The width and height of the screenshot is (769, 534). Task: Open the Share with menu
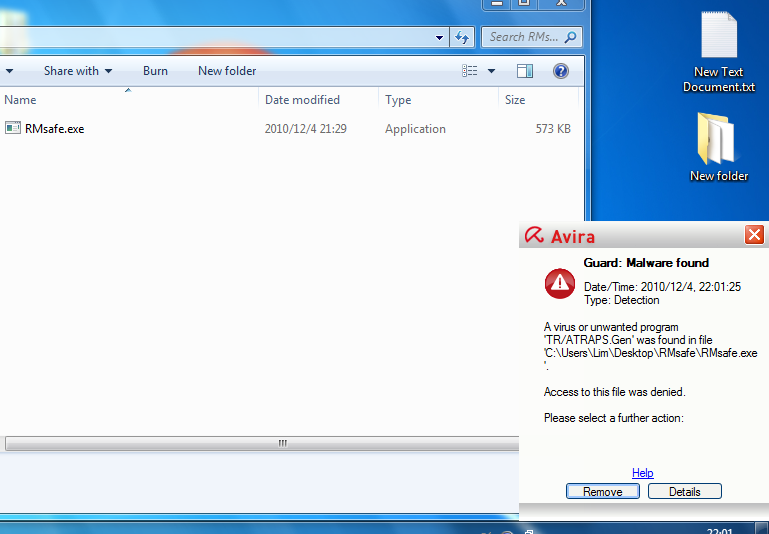[x=78, y=71]
